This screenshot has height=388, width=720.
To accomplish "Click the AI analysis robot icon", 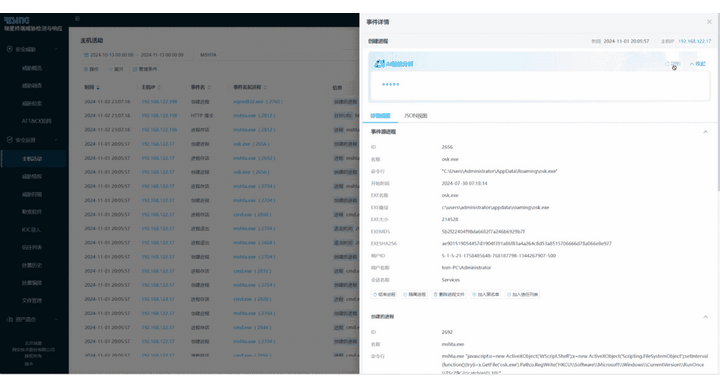I will click(x=379, y=64).
